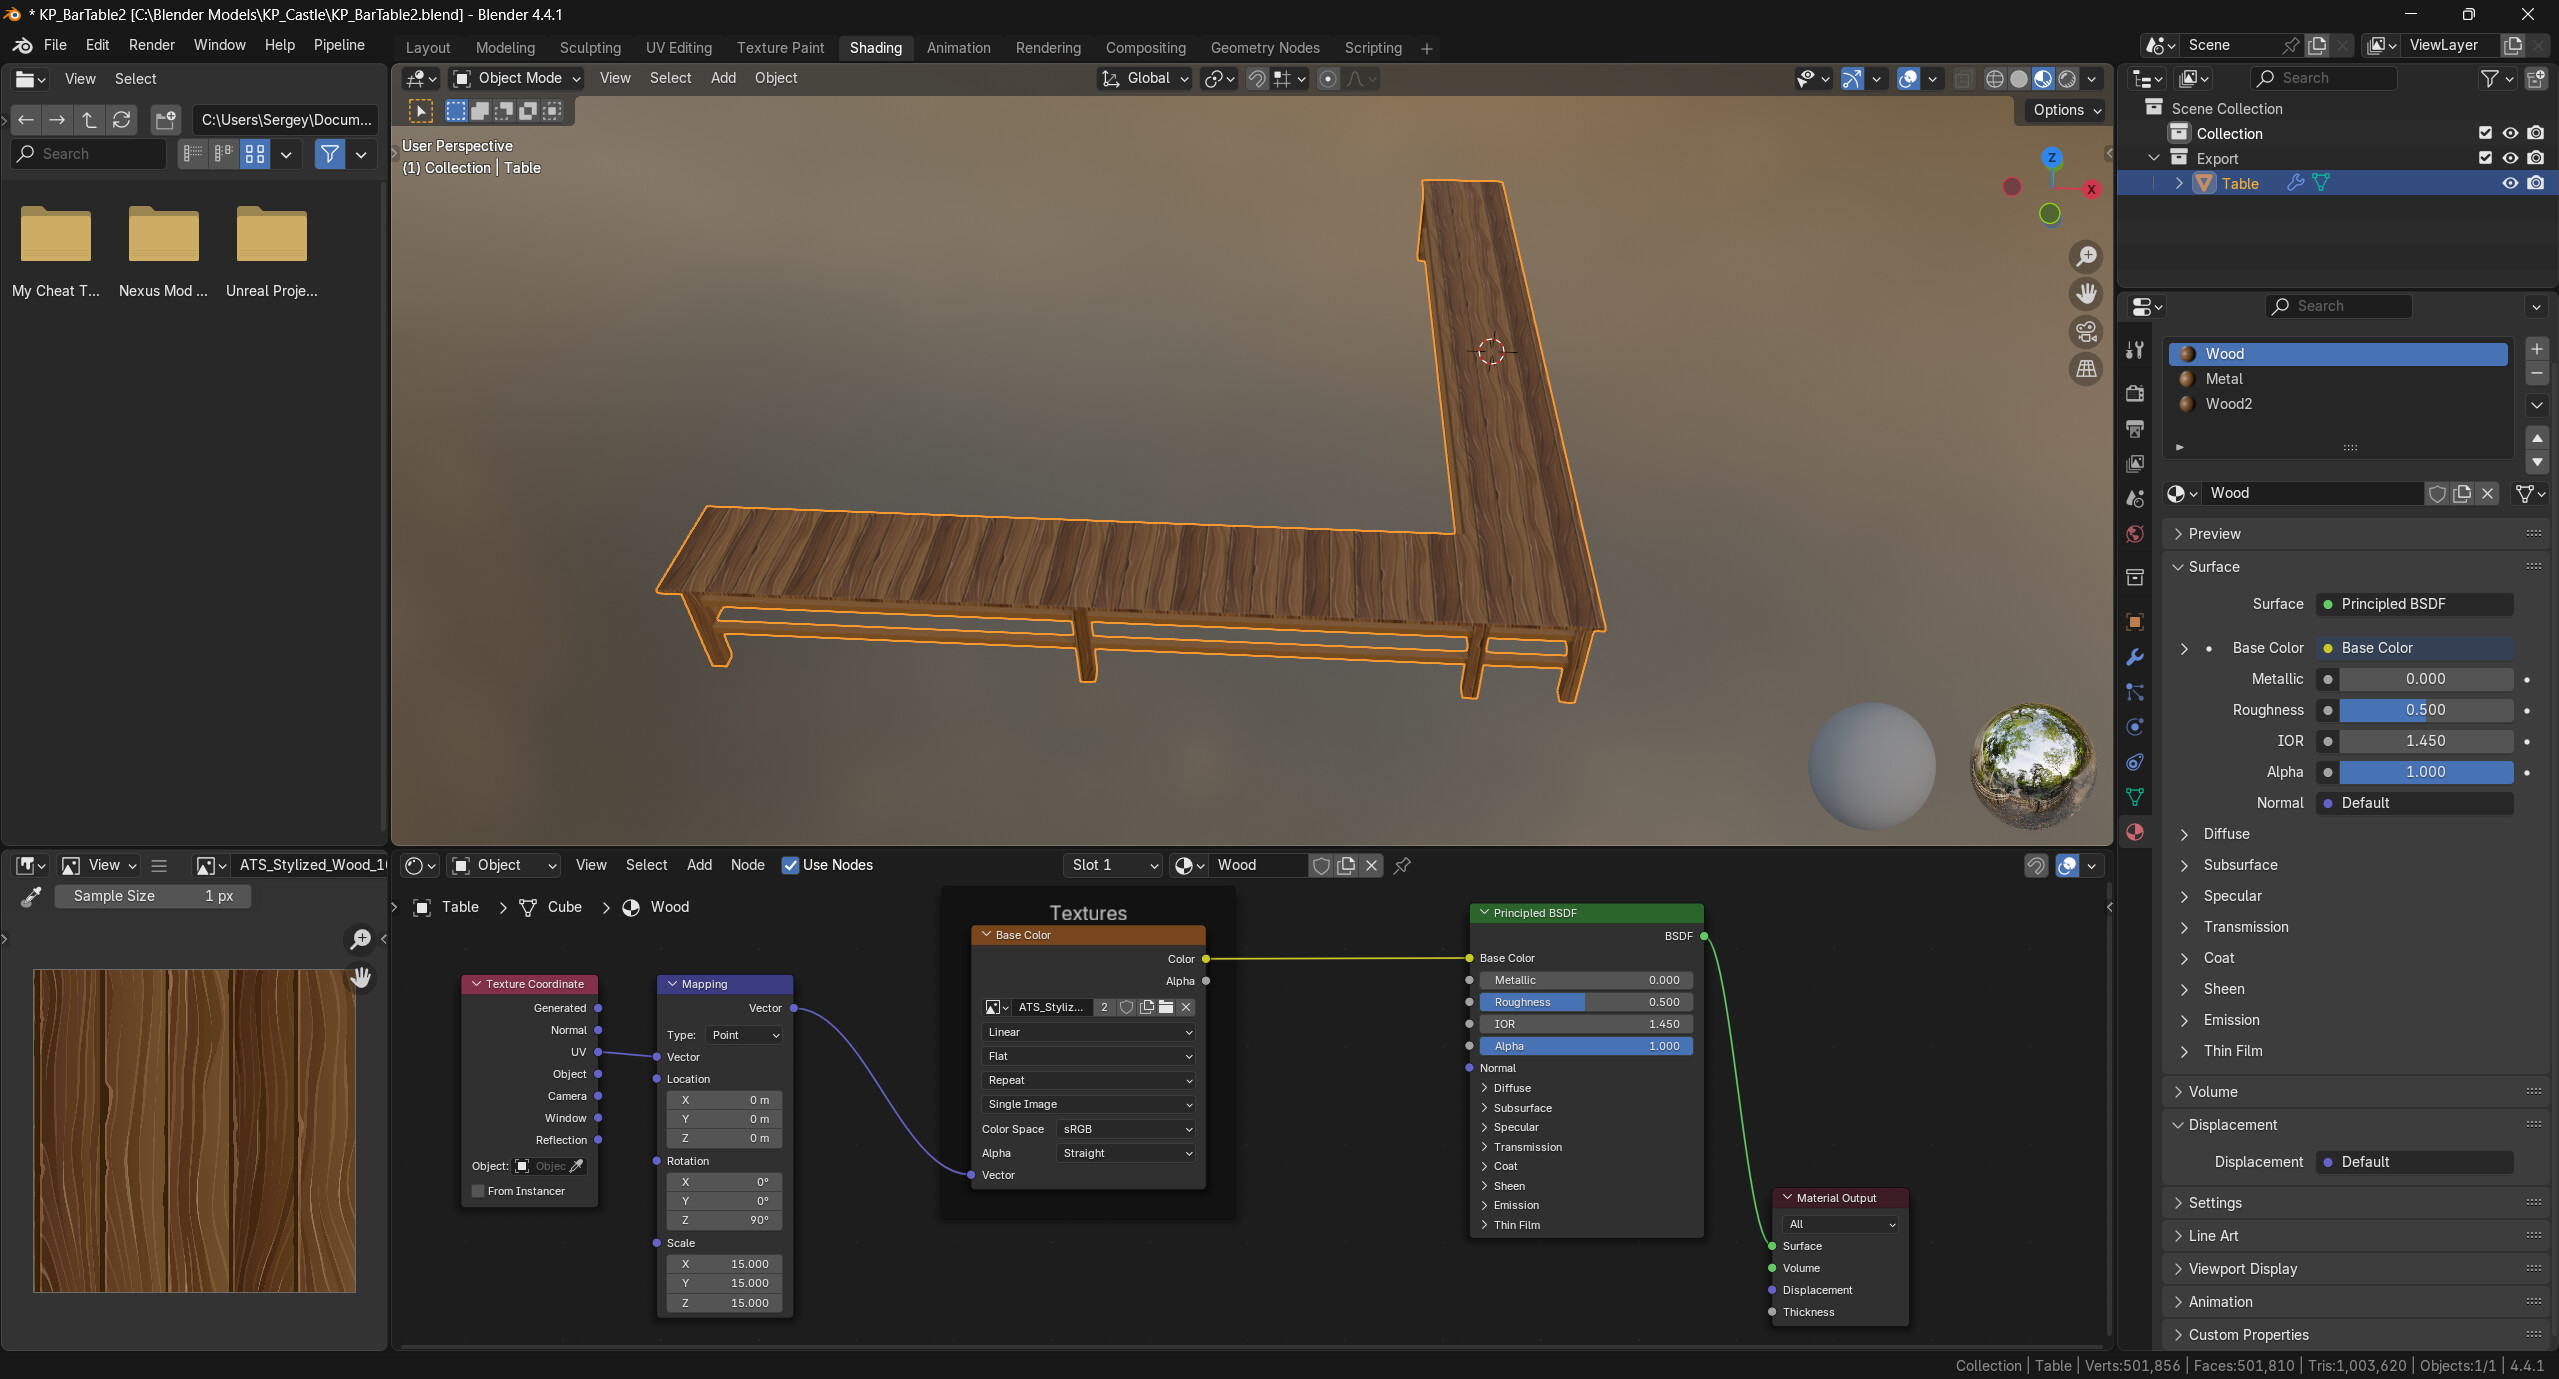
Task: Open Color Space sRGB dropdown
Action: pos(1126,1129)
